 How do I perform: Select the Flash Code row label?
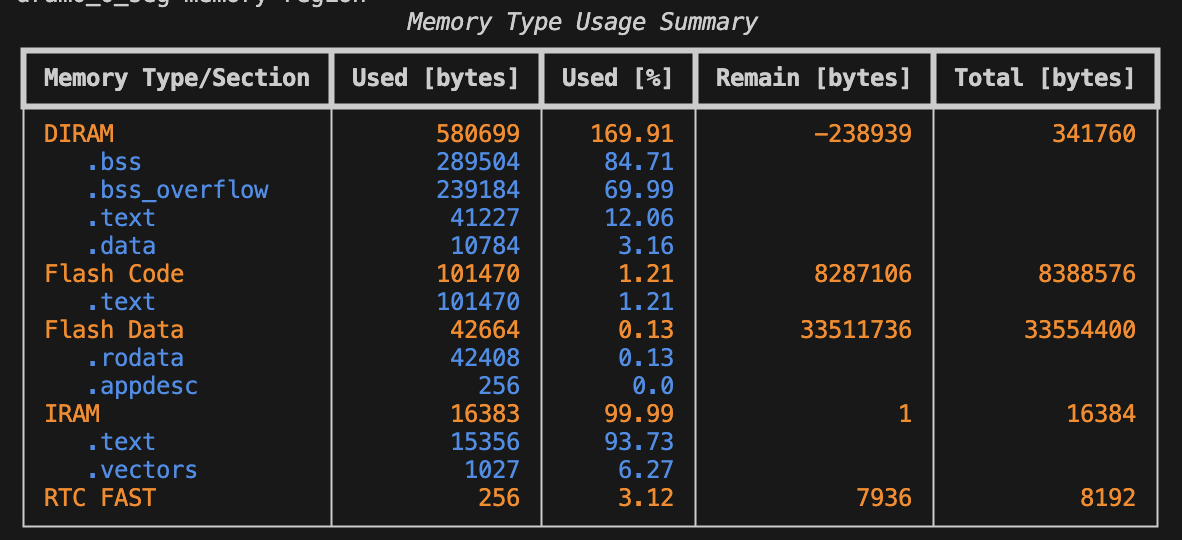114,274
